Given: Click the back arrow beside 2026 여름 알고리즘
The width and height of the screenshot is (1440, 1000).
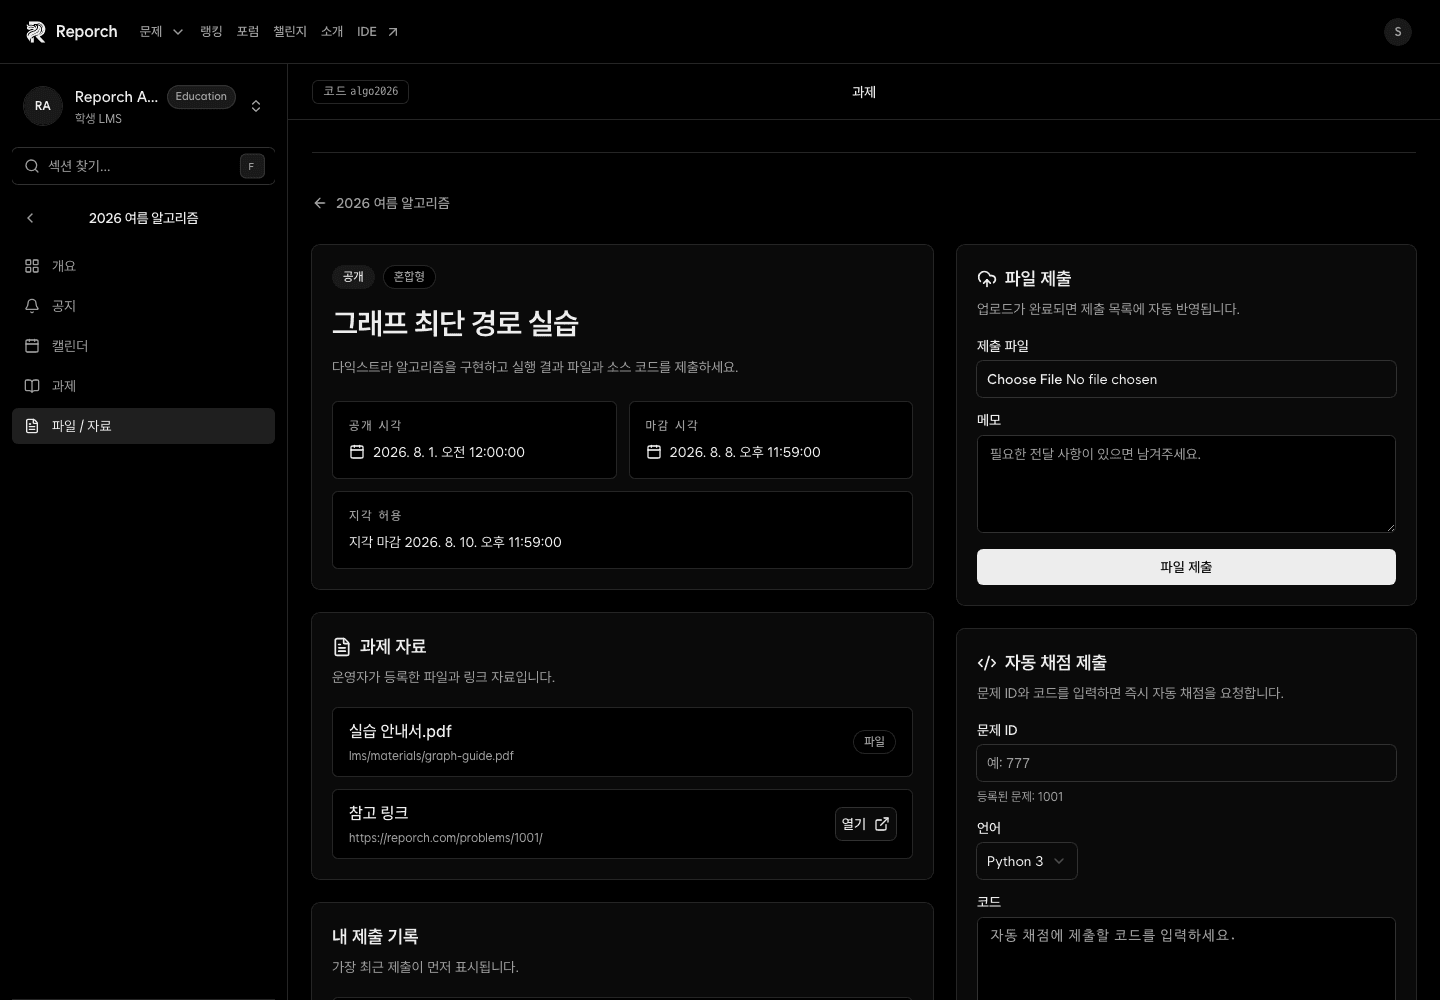Looking at the screenshot, I should [x=320, y=203].
